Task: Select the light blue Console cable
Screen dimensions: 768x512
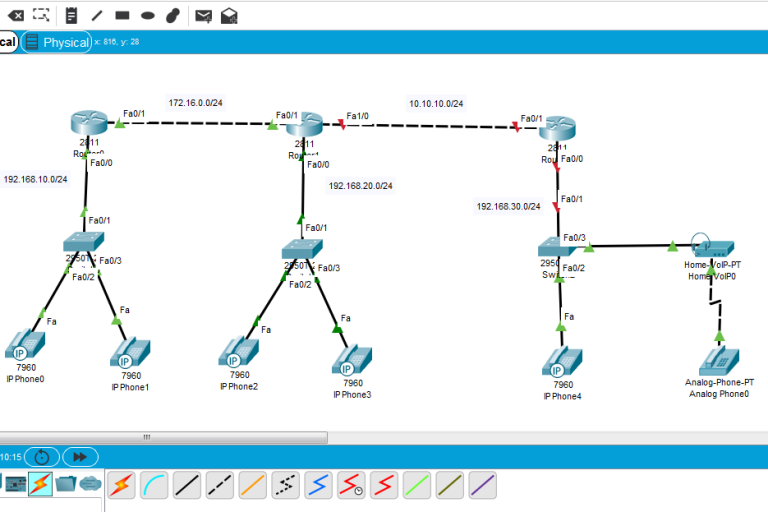Action: 154,485
